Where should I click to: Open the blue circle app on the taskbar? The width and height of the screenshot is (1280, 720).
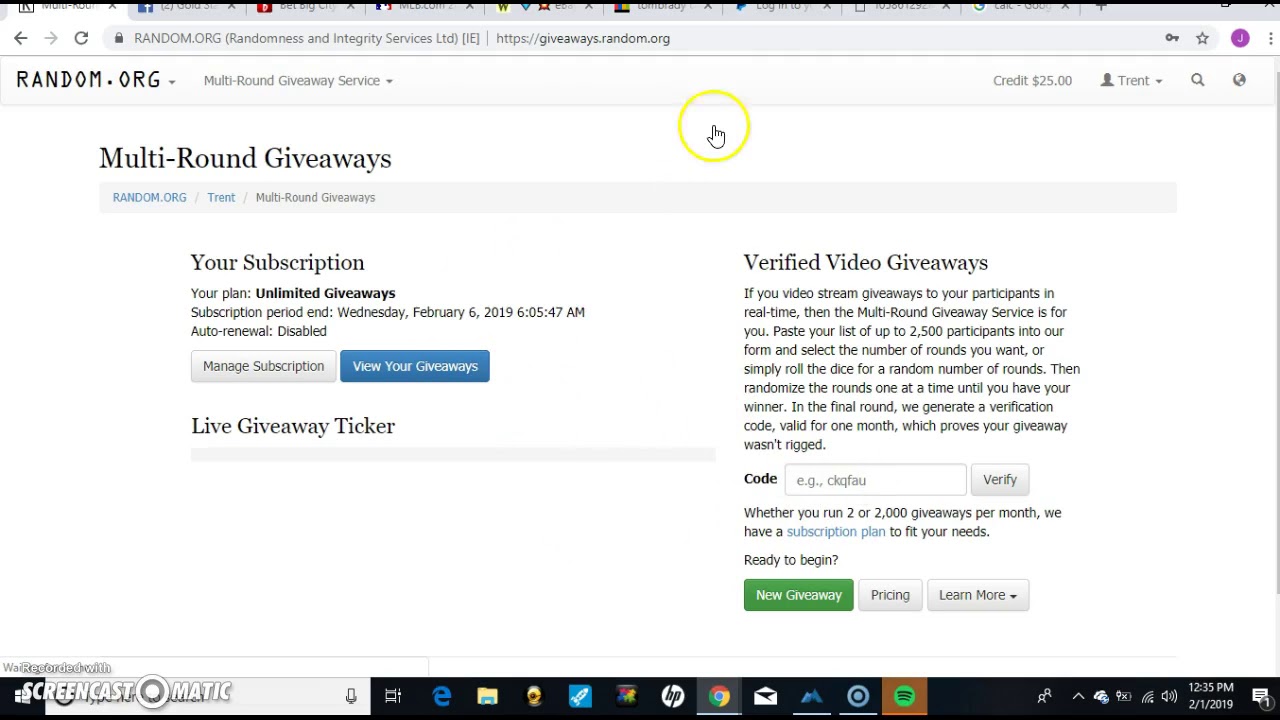click(x=858, y=696)
